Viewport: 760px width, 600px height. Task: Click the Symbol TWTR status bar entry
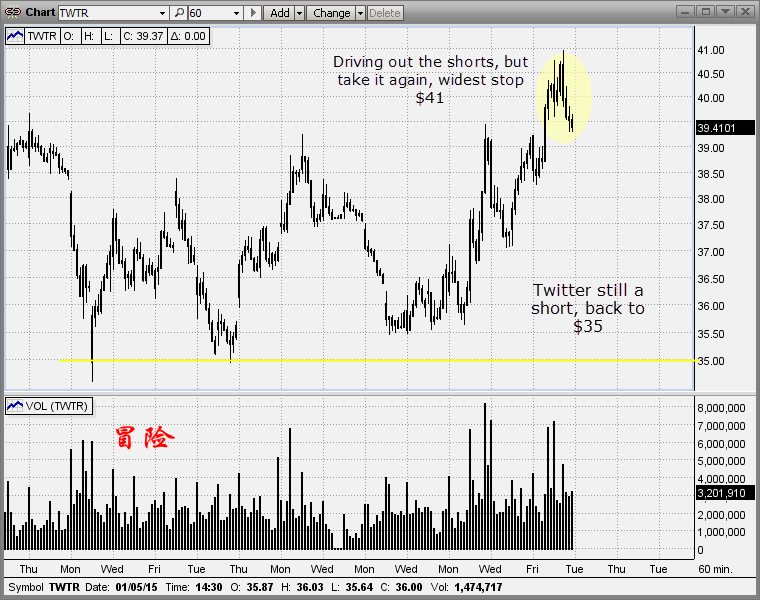tap(44, 587)
